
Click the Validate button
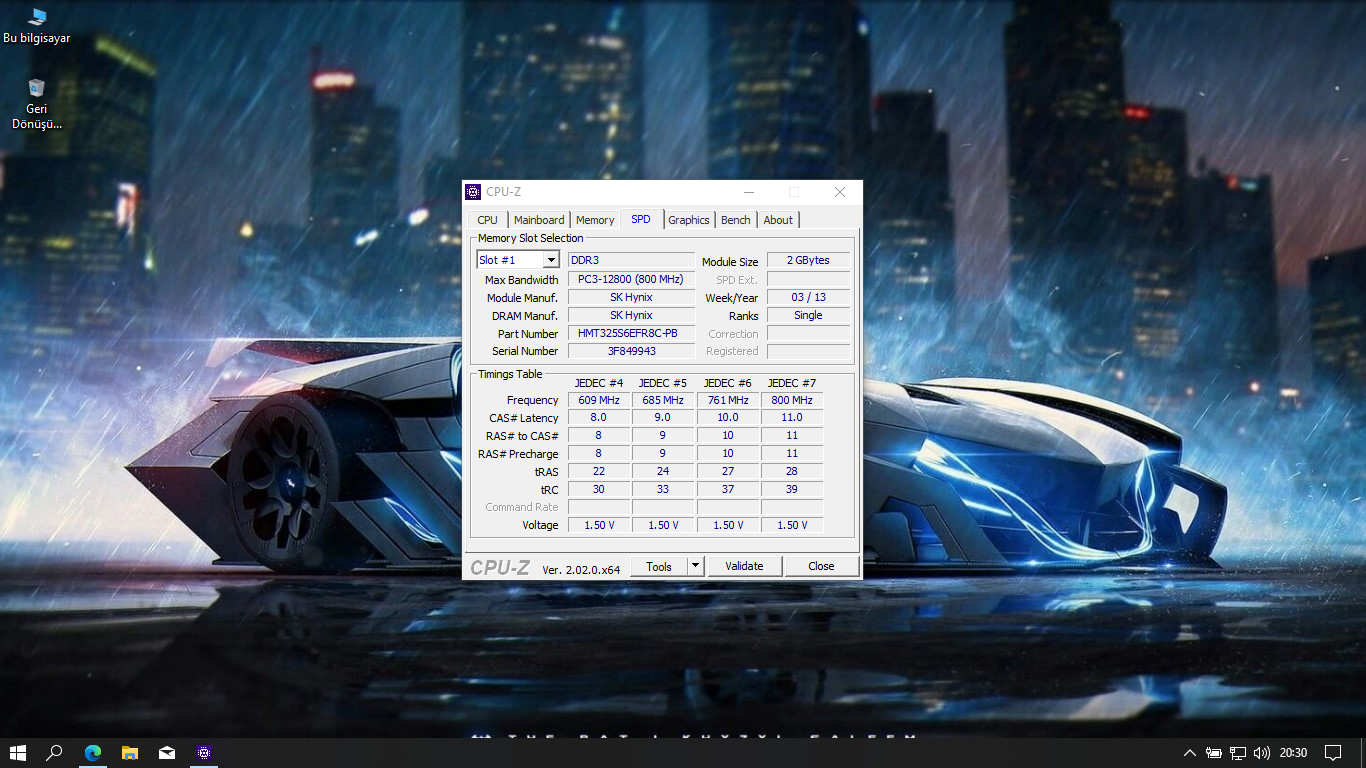coord(744,566)
